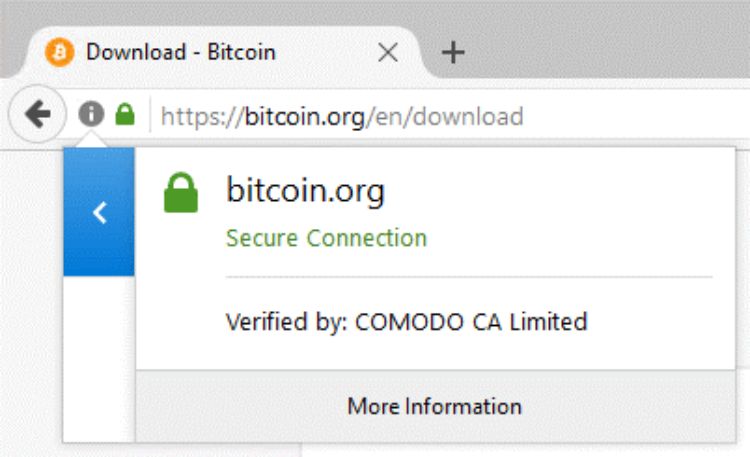Click the green Secure Connection text

click(x=326, y=238)
